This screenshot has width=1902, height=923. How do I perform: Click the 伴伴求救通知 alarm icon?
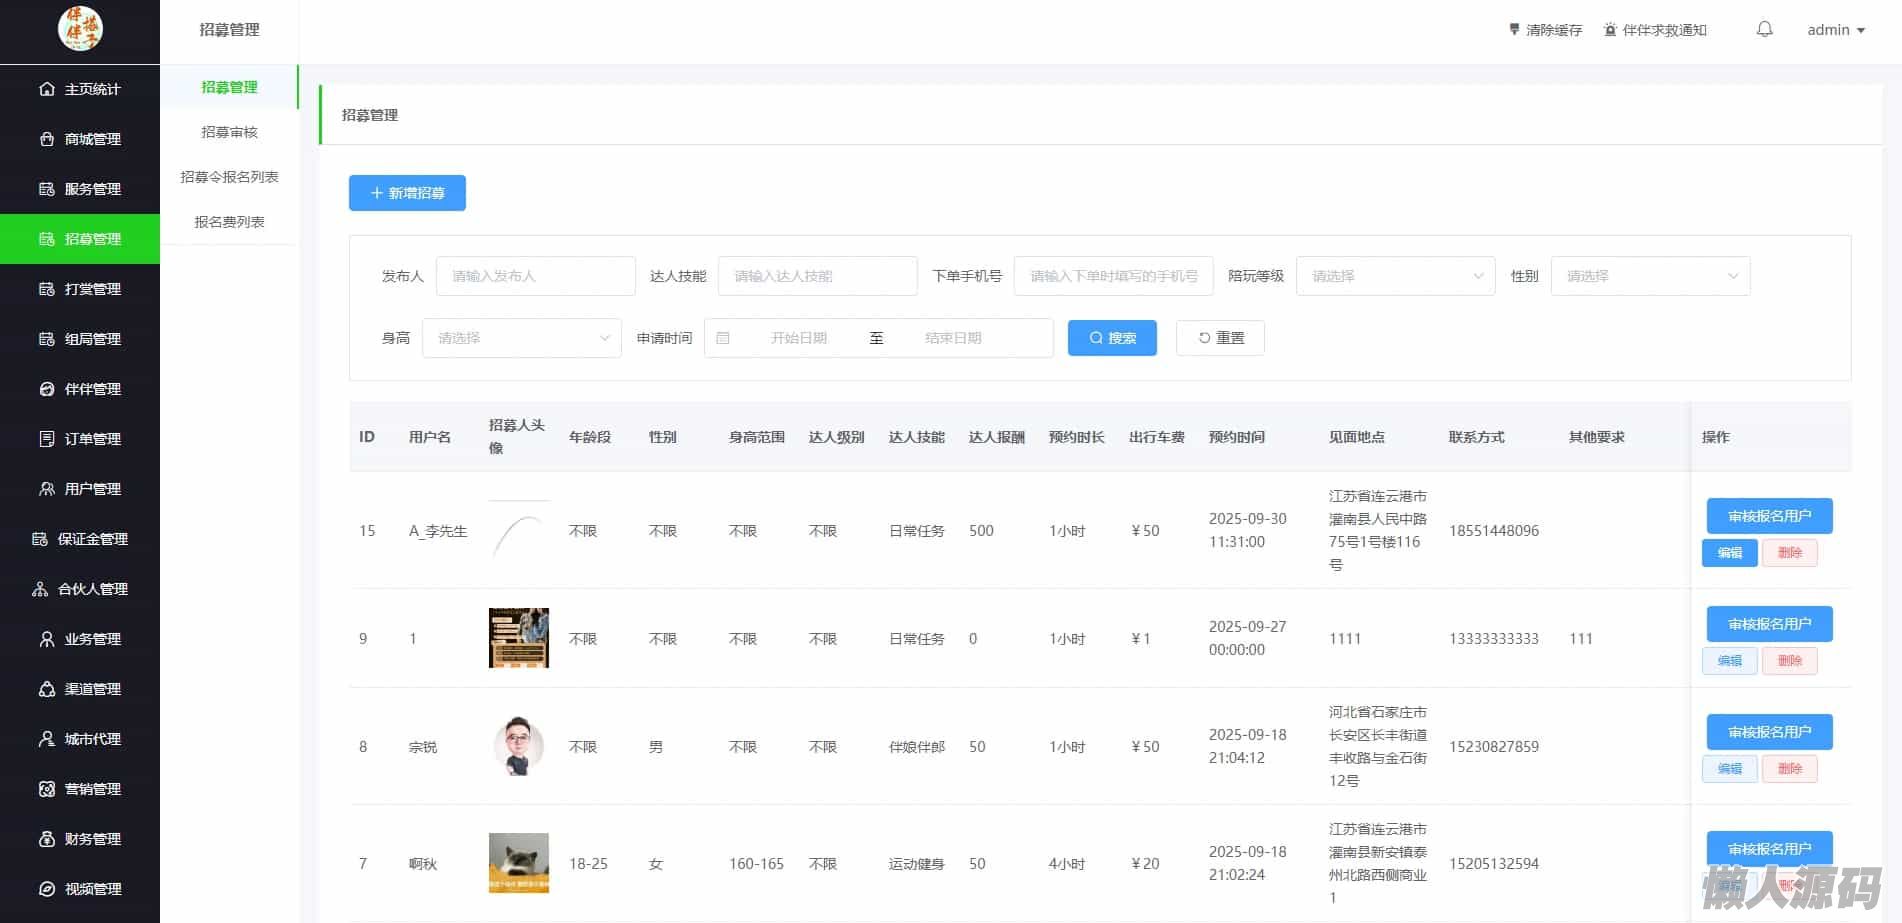(1610, 30)
